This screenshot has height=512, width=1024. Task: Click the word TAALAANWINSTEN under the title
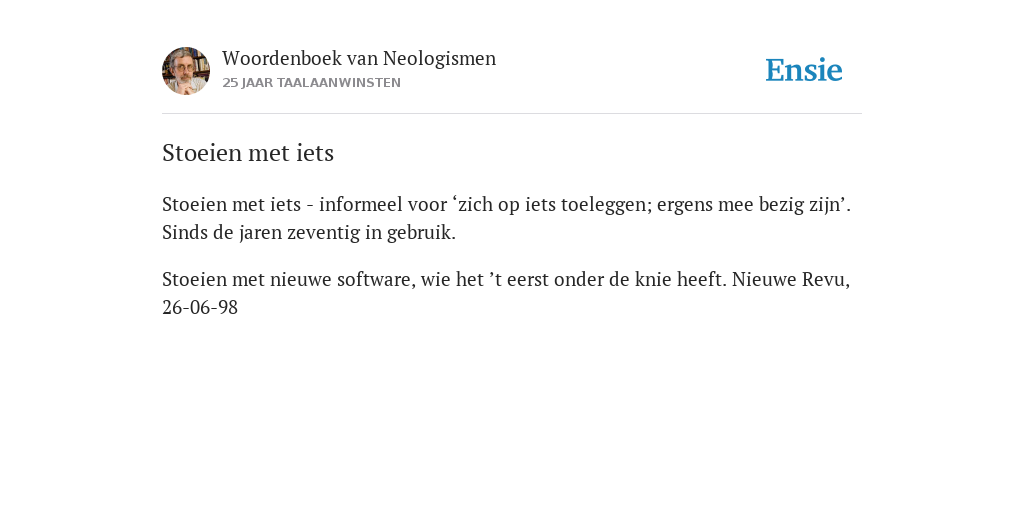[x=339, y=83]
